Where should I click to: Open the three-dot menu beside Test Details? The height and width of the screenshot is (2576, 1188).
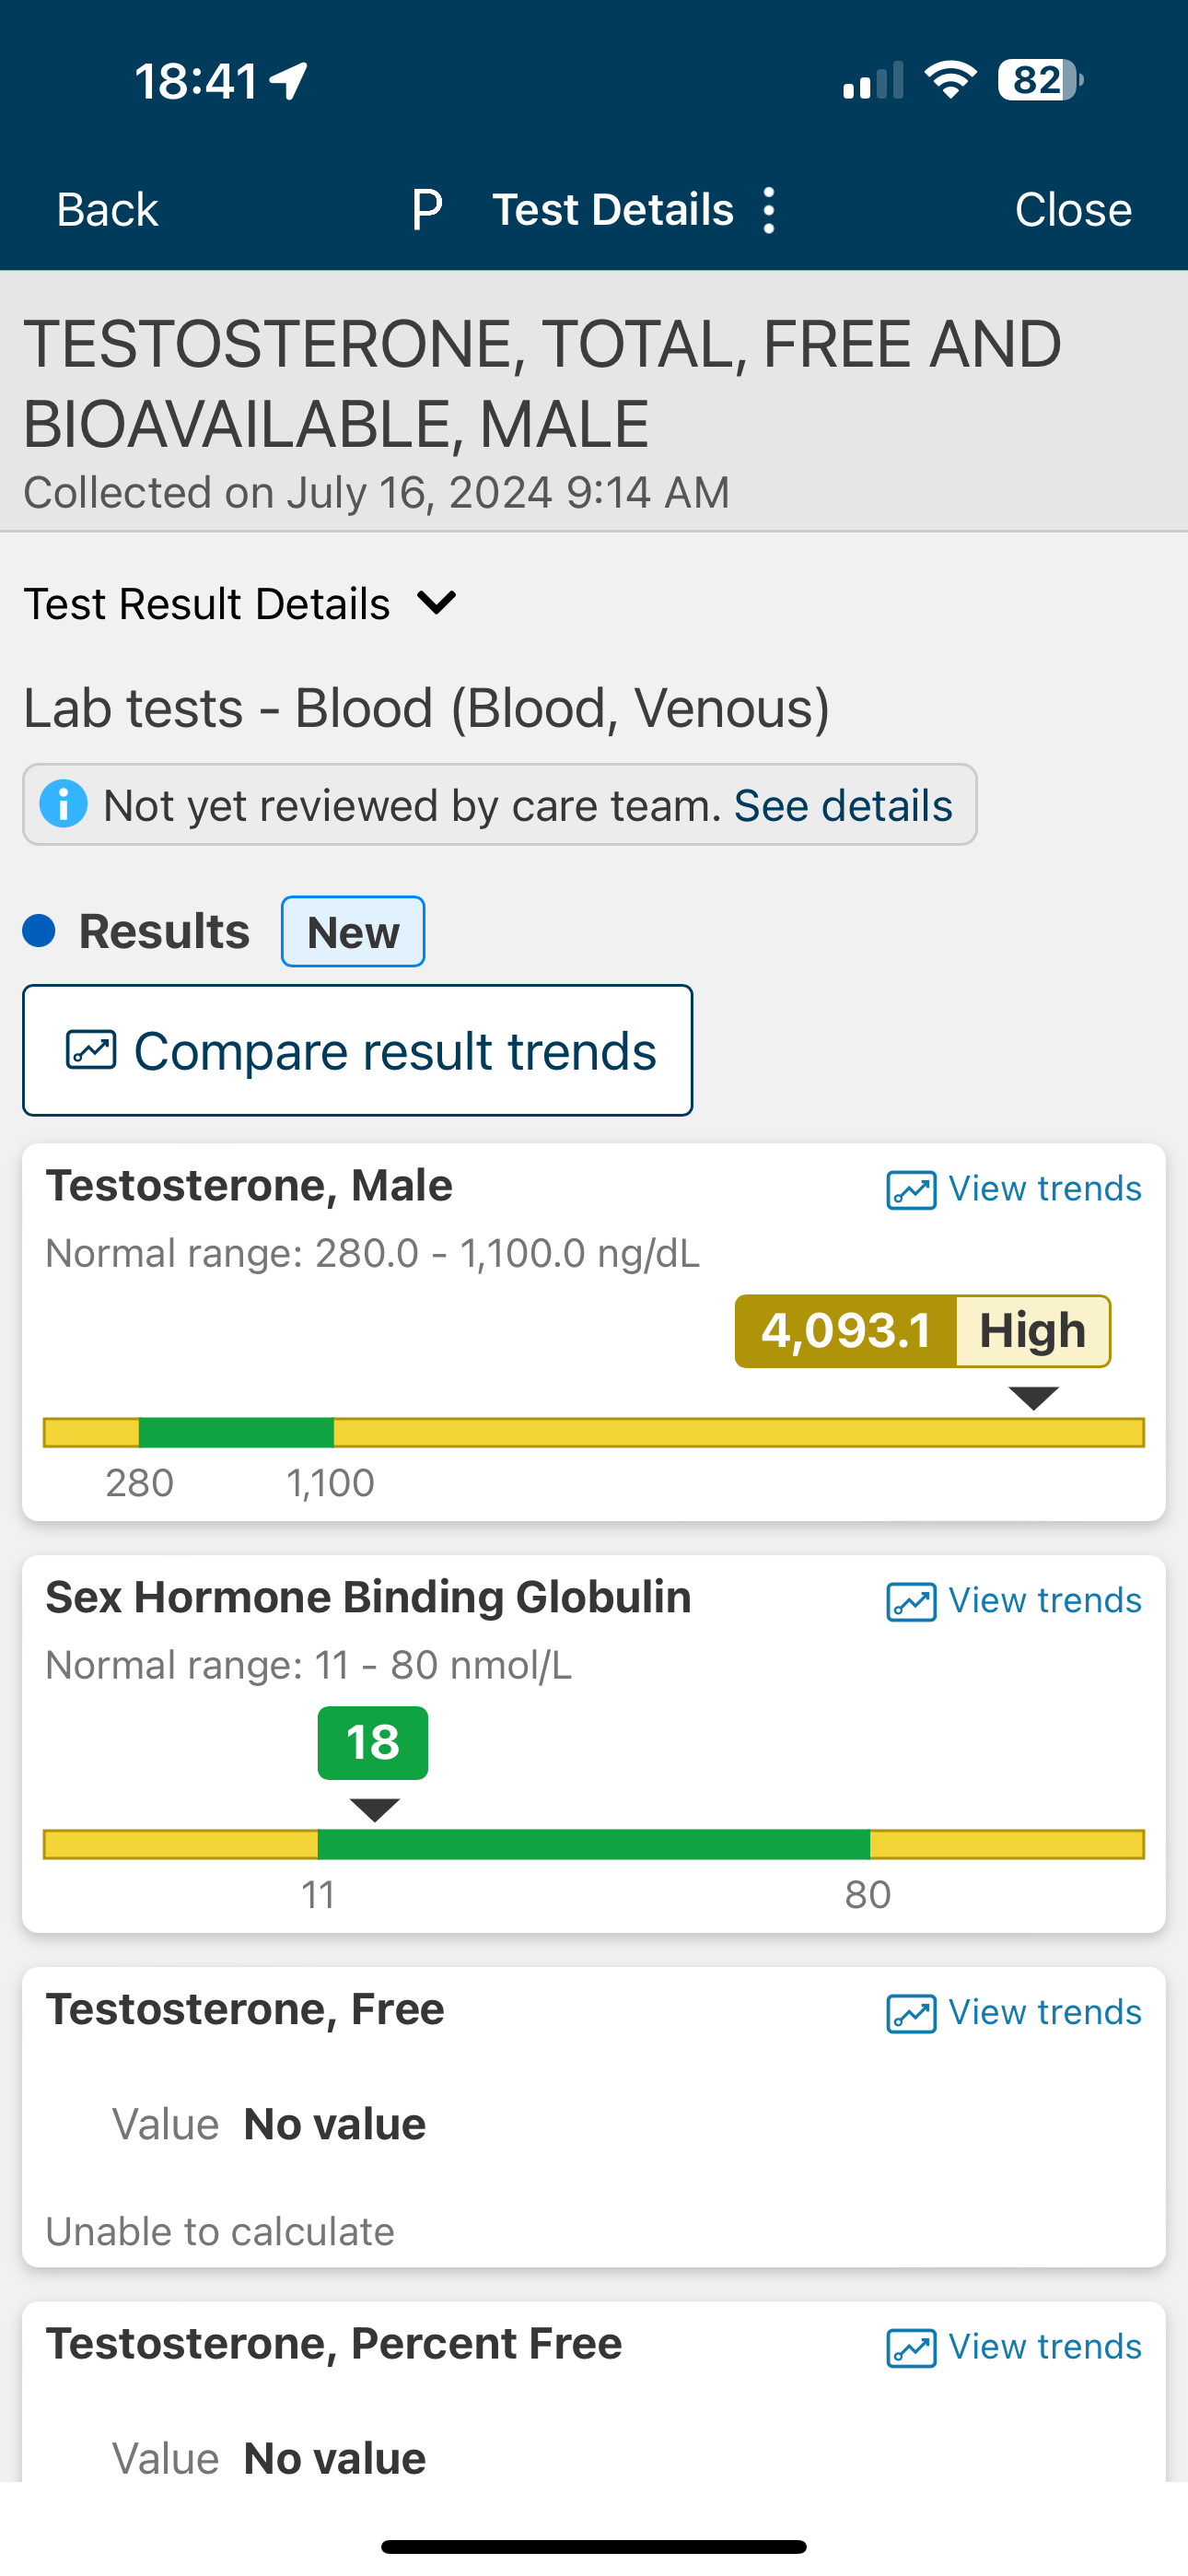(x=768, y=210)
